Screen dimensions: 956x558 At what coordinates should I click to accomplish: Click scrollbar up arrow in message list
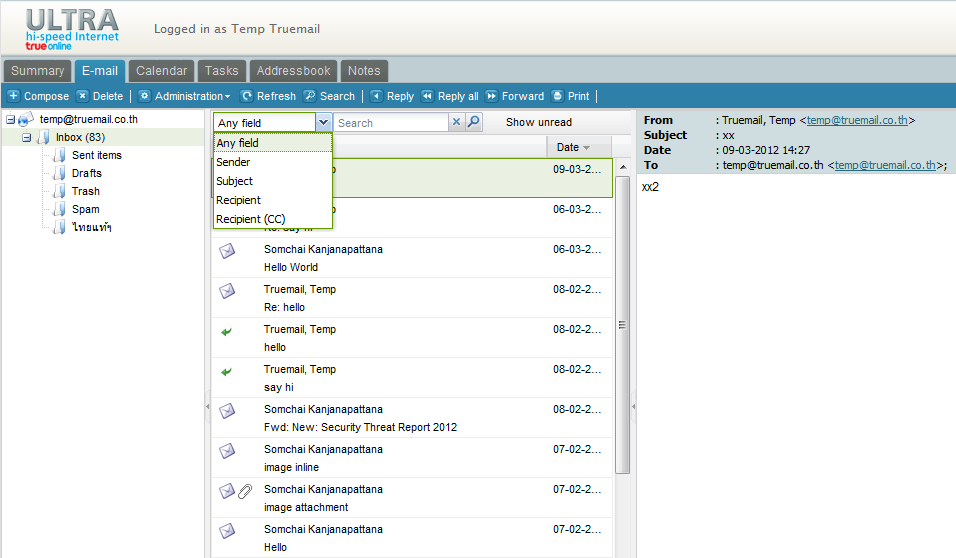[x=622, y=167]
